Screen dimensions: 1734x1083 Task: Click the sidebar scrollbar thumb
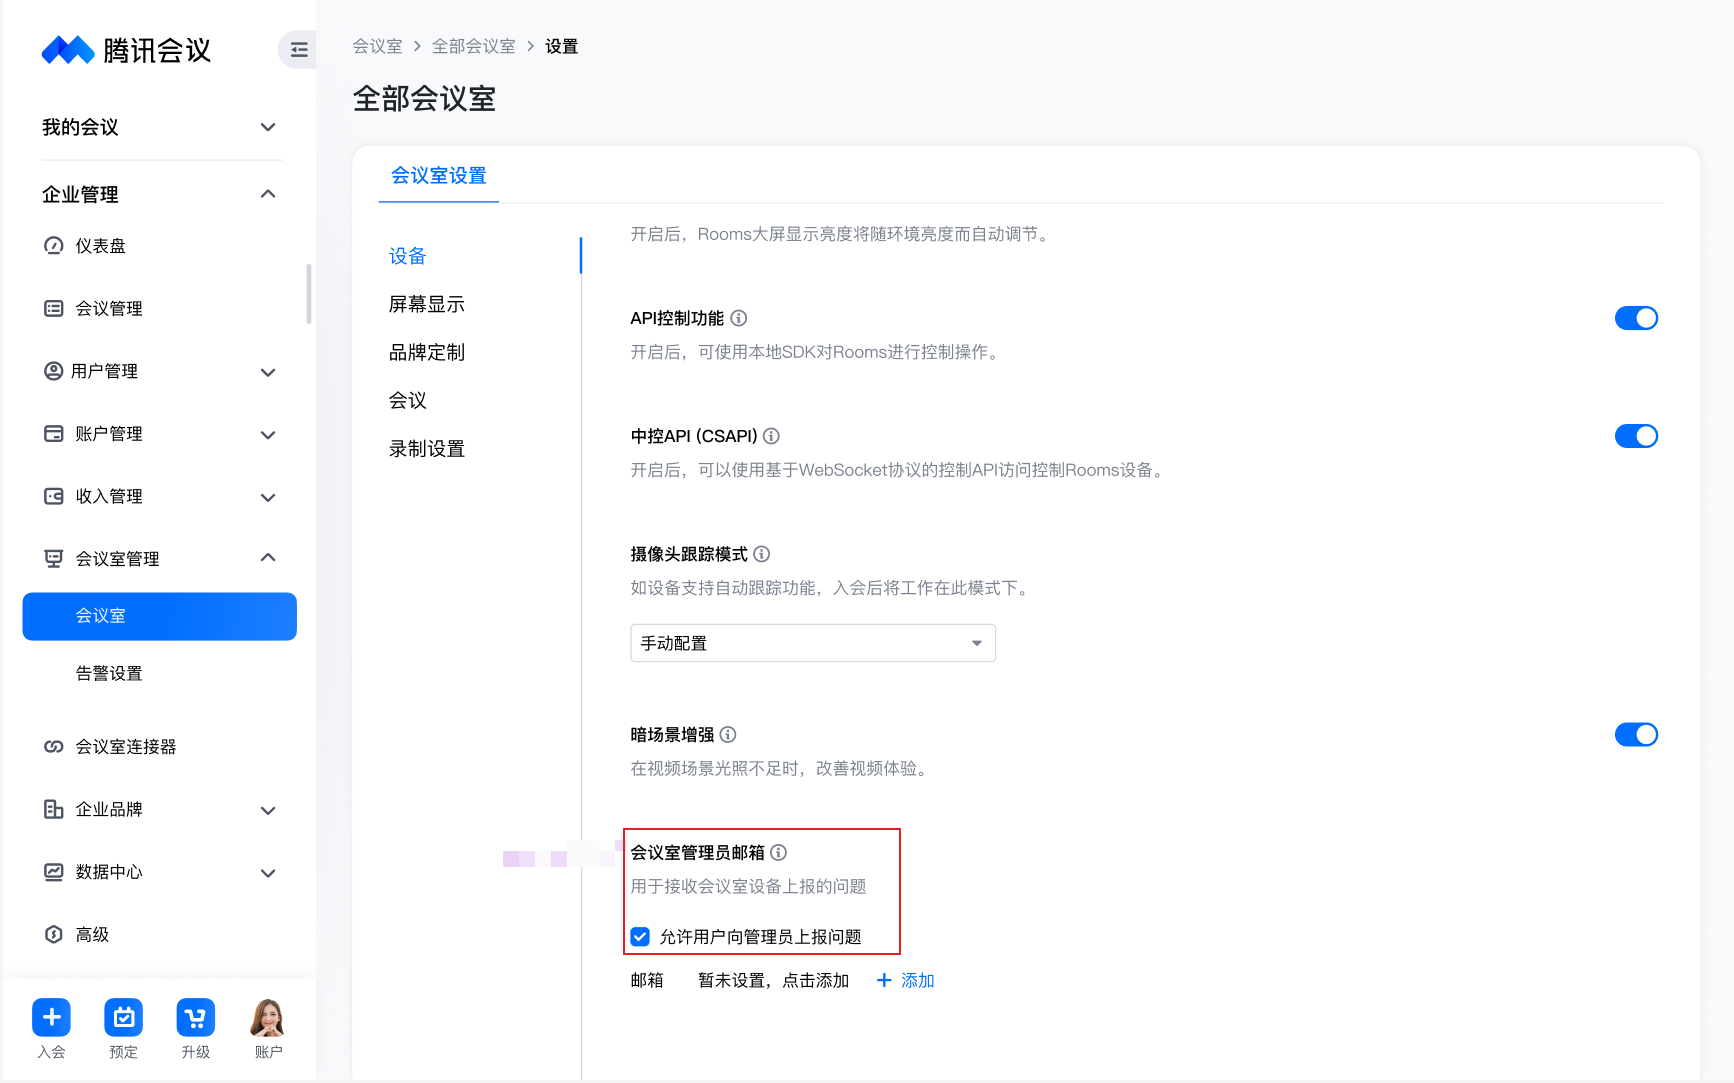click(x=309, y=294)
